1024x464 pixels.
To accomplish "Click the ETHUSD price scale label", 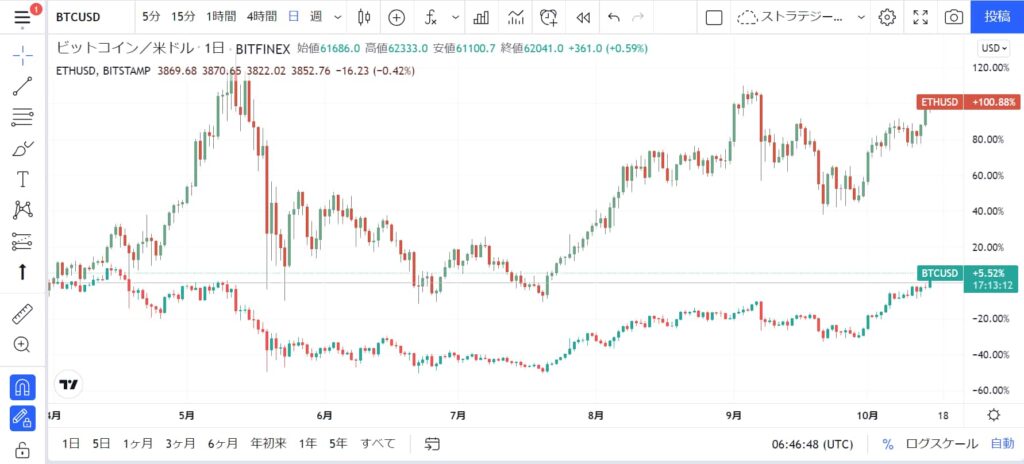I will point(968,102).
